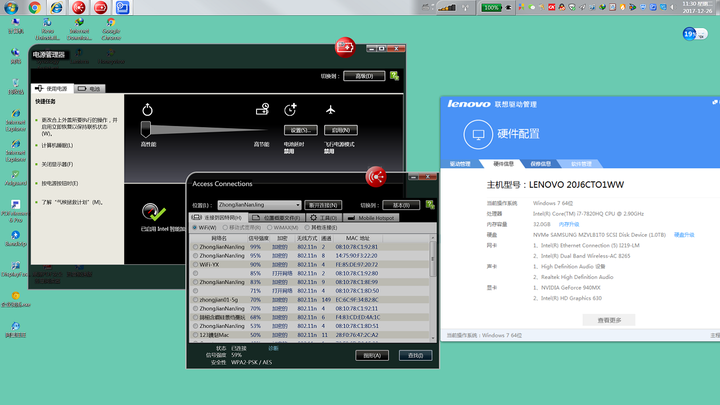Click the airplane power mode icon

pos(331,110)
